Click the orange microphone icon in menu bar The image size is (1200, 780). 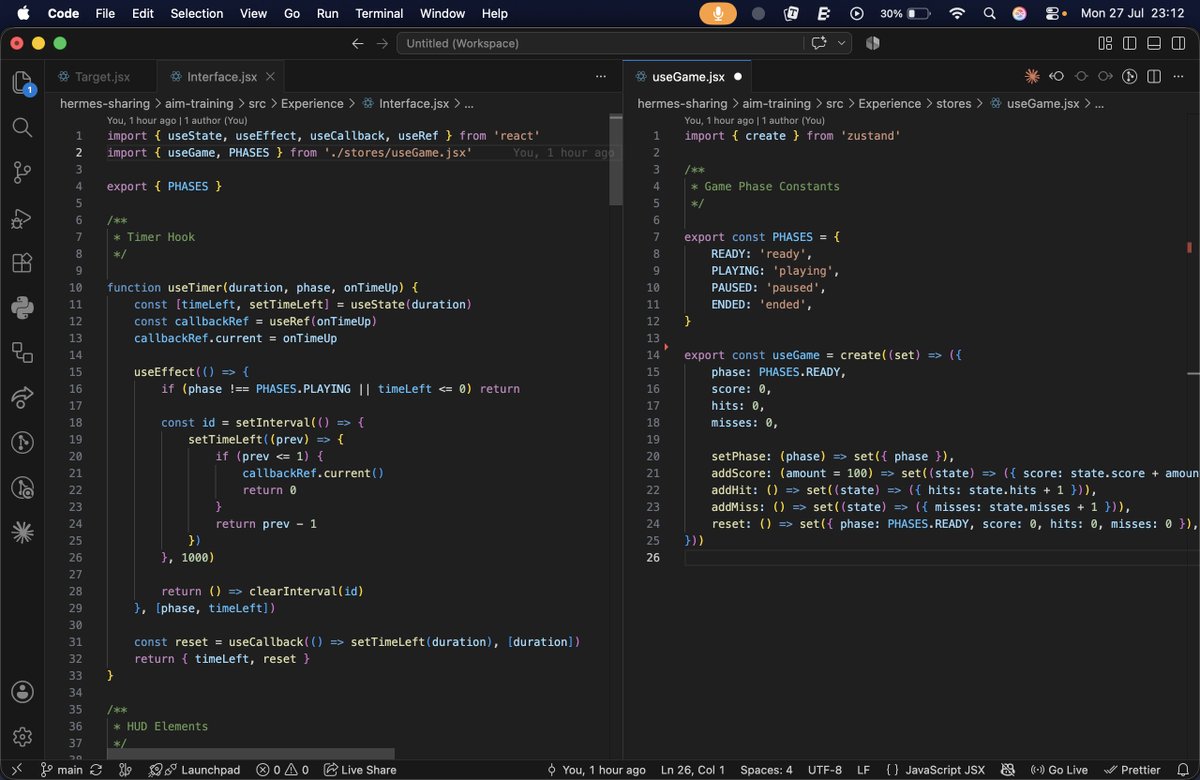tap(717, 13)
